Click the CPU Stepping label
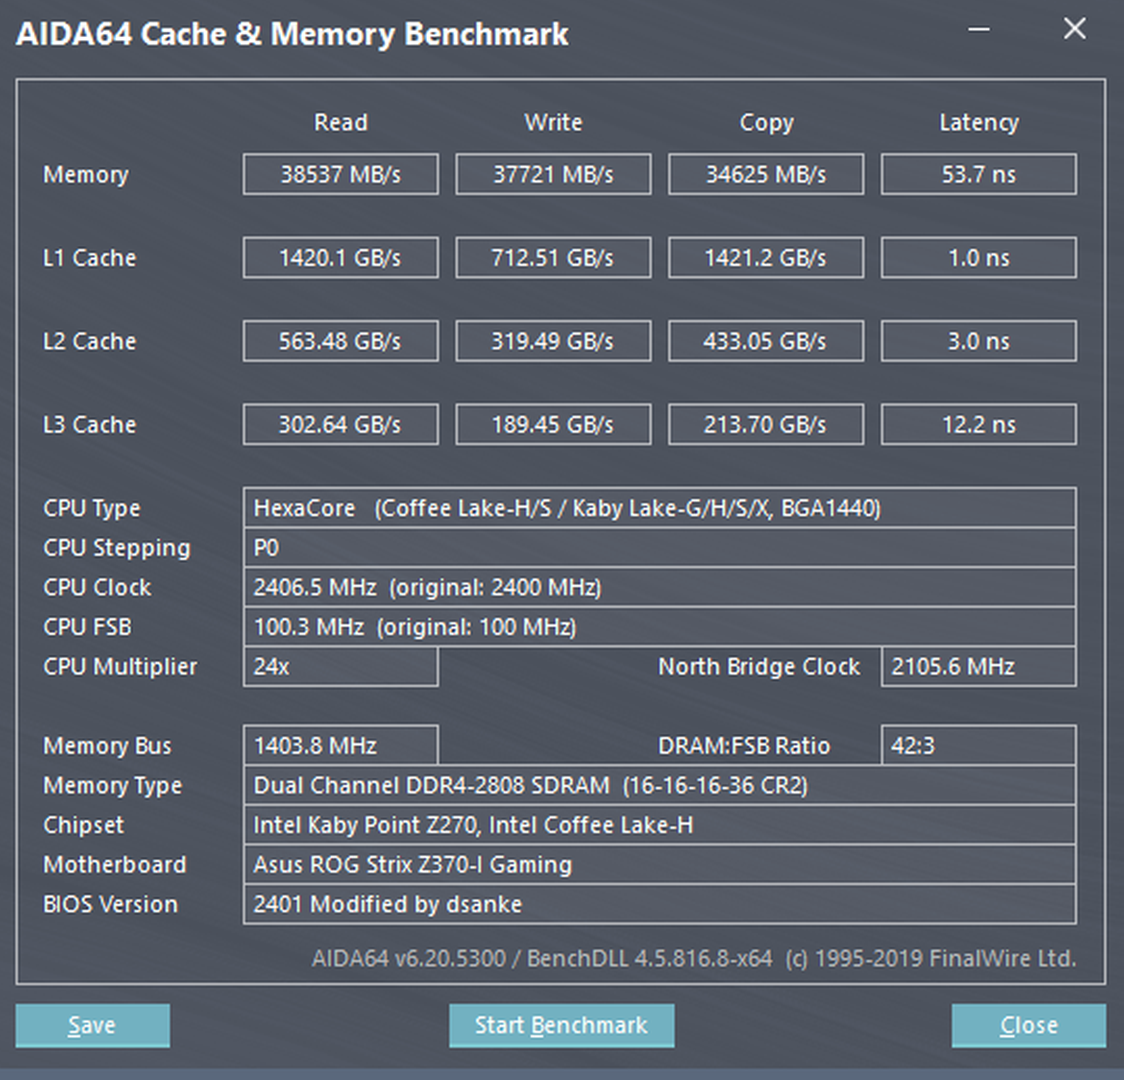 (117, 548)
